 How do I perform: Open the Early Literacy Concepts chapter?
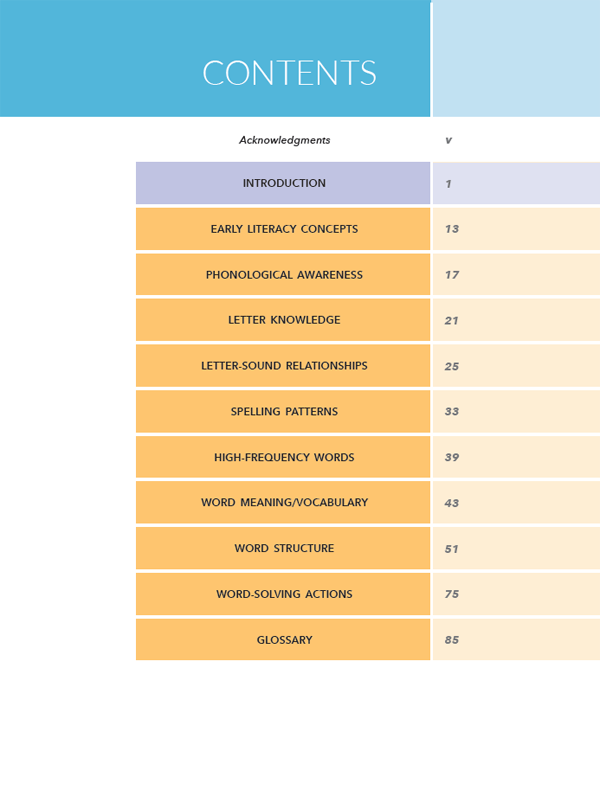[284, 229]
